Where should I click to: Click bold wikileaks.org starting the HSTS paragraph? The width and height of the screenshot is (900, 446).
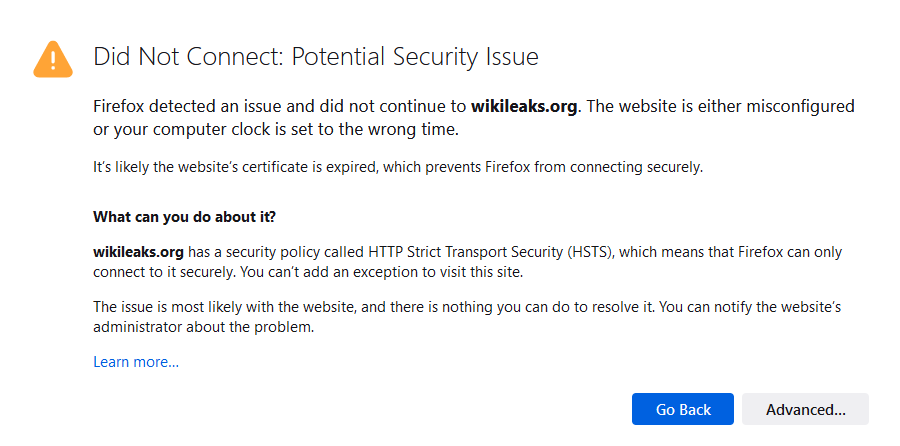click(x=138, y=253)
